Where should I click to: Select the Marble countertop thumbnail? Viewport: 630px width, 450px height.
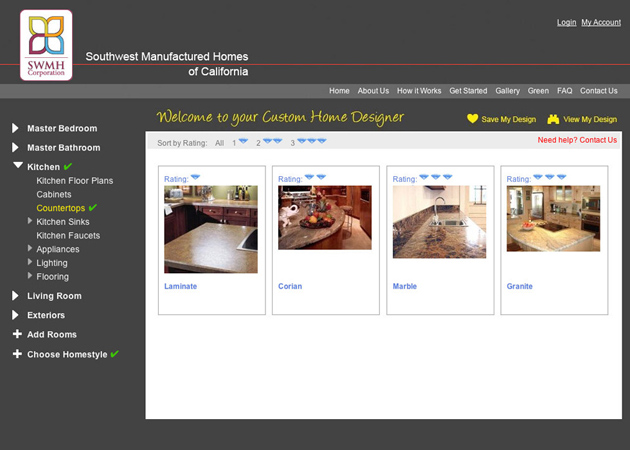click(440, 221)
